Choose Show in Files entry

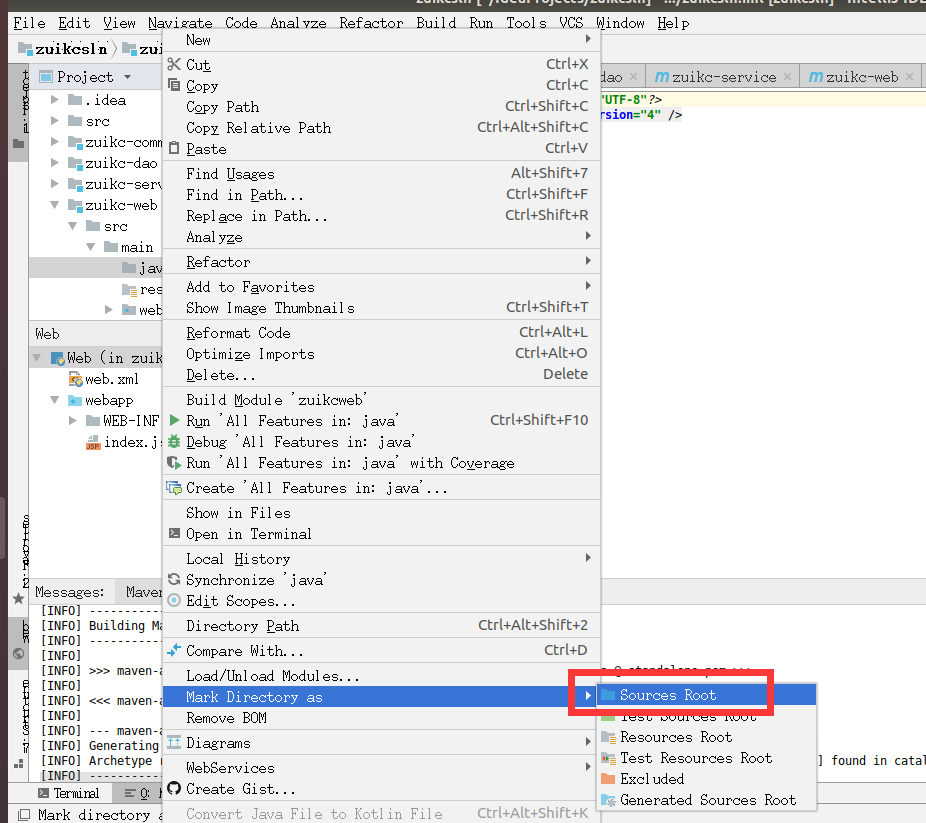pos(382,513)
